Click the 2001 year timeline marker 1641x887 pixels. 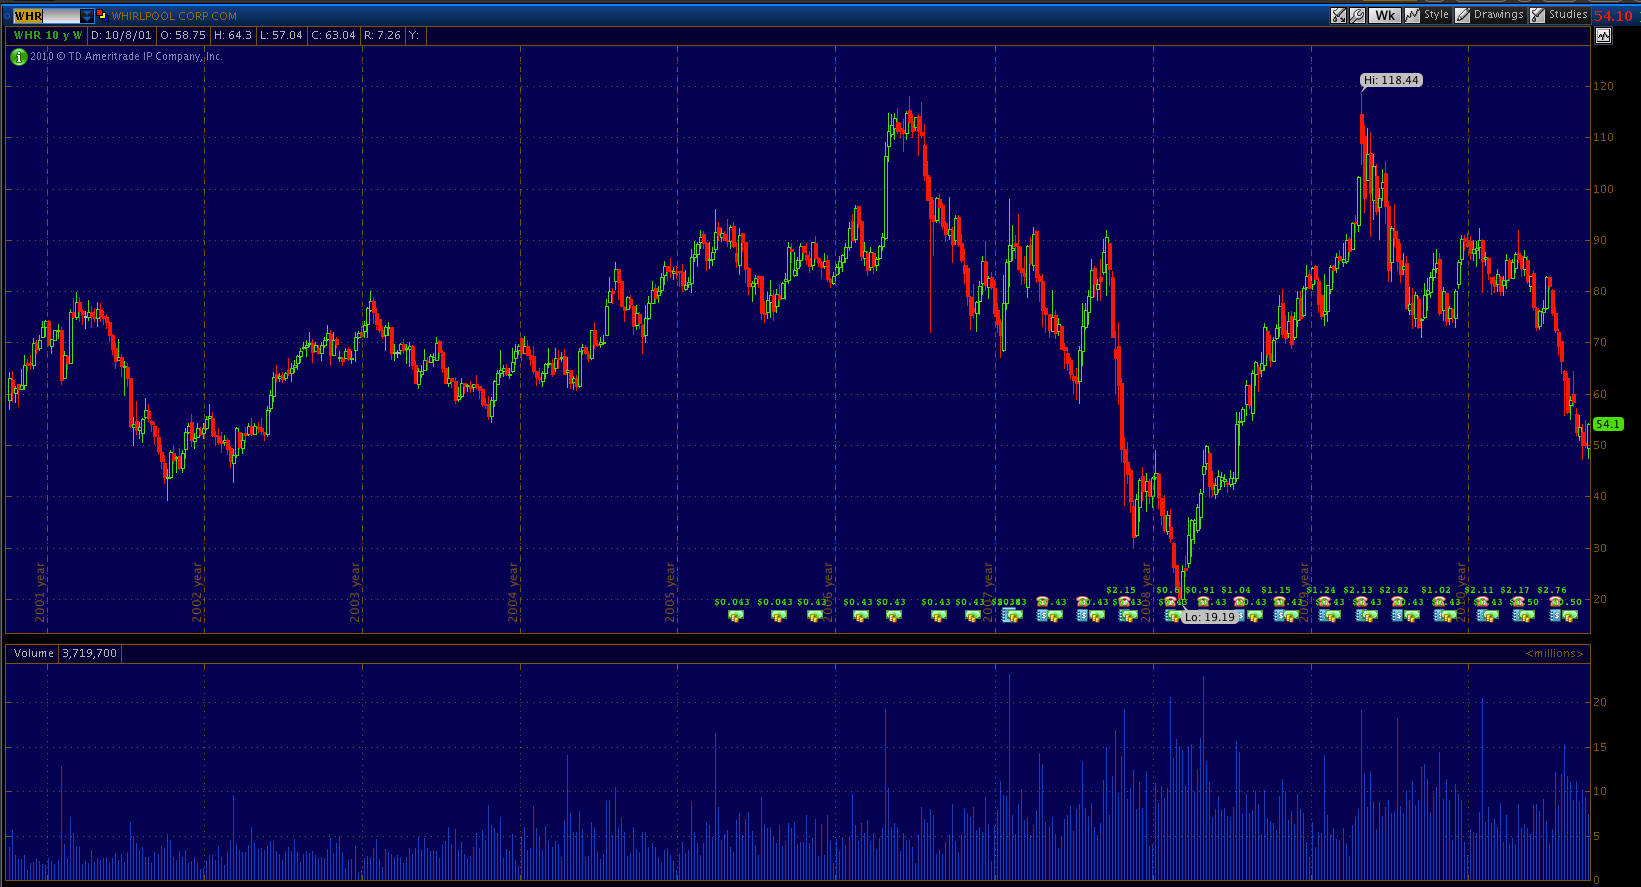(x=40, y=592)
